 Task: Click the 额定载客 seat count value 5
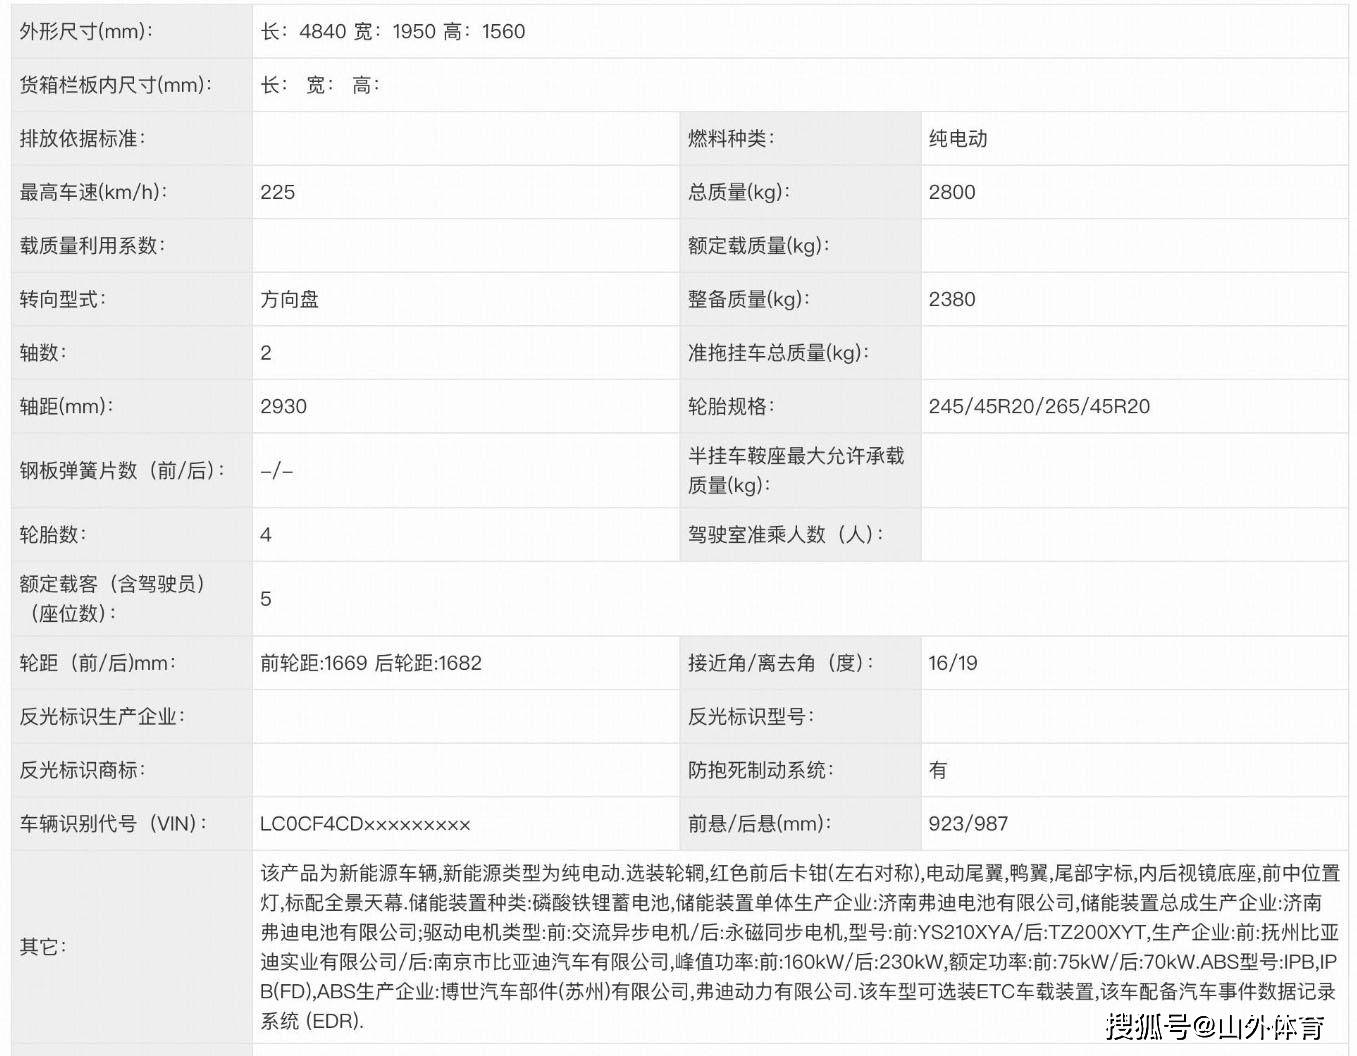point(266,598)
